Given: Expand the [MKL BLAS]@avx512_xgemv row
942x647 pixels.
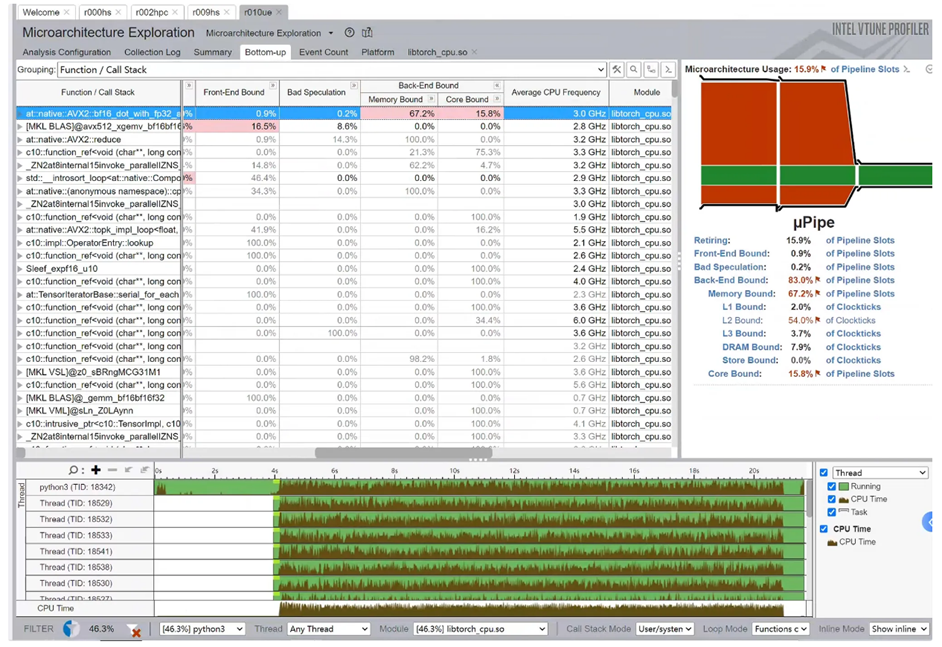Looking at the screenshot, I should pyautogui.click(x=20, y=127).
